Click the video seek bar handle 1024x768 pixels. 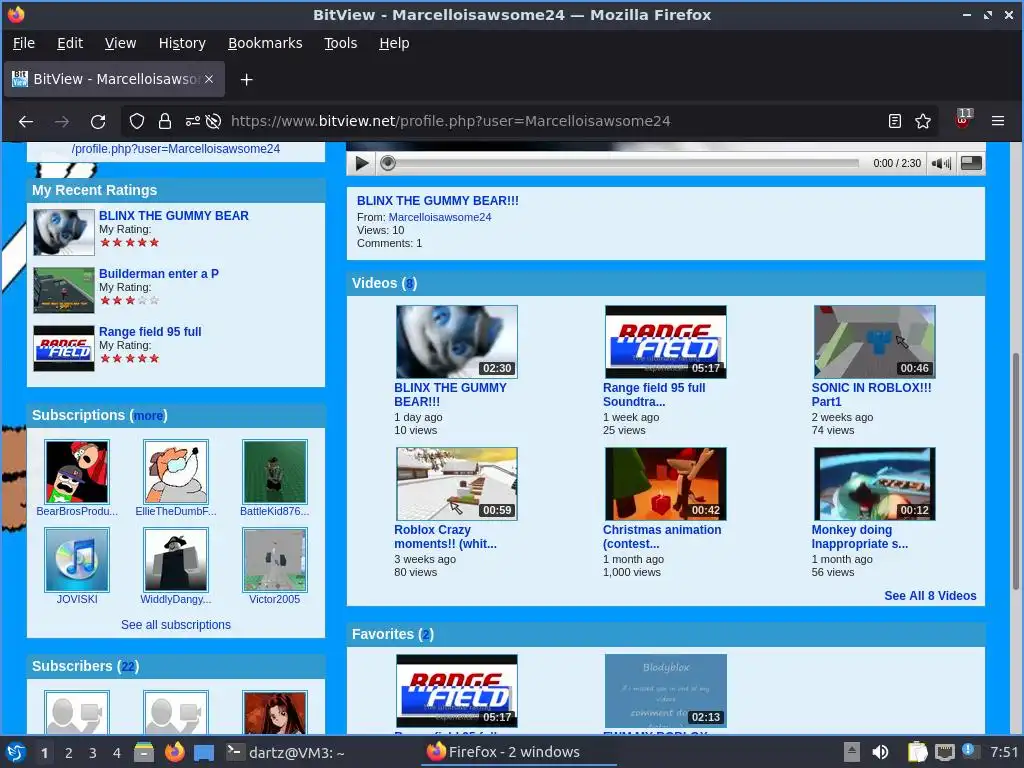[x=388, y=163]
